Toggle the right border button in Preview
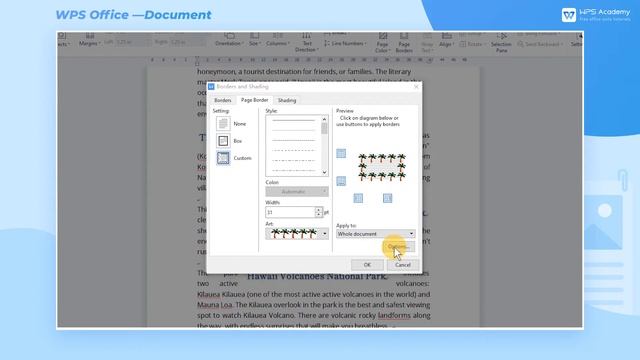640x360 pixels. (x=387, y=198)
